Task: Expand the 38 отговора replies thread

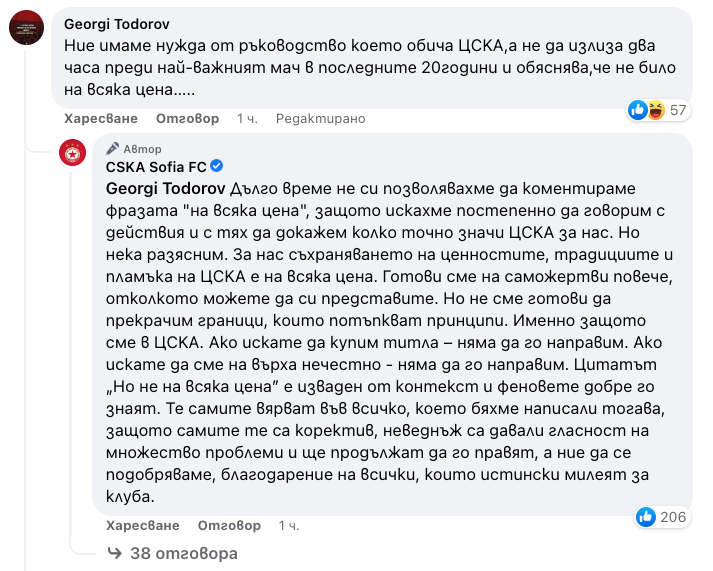Action: click(x=171, y=553)
